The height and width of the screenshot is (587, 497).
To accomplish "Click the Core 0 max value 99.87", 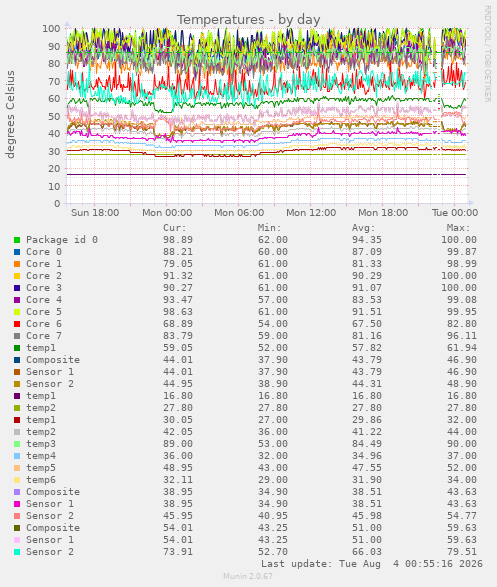I will [x=462, y=252].
